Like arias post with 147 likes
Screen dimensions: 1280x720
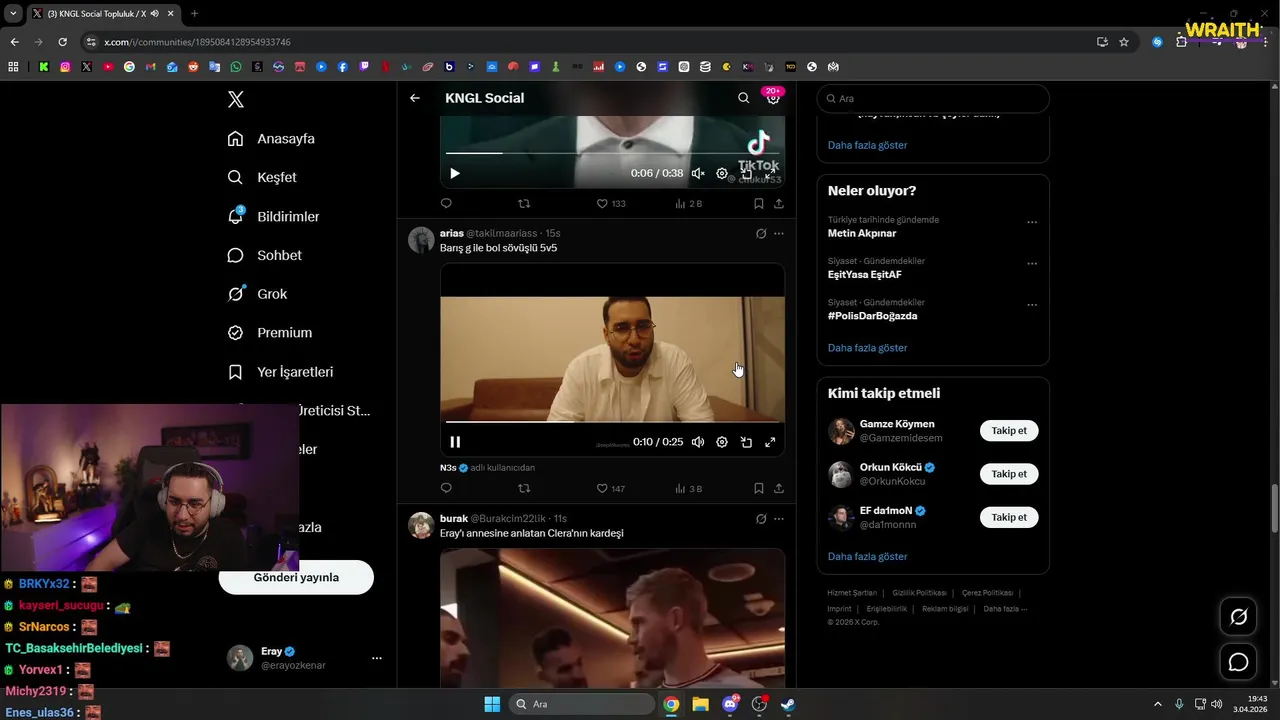pos(610,488)
